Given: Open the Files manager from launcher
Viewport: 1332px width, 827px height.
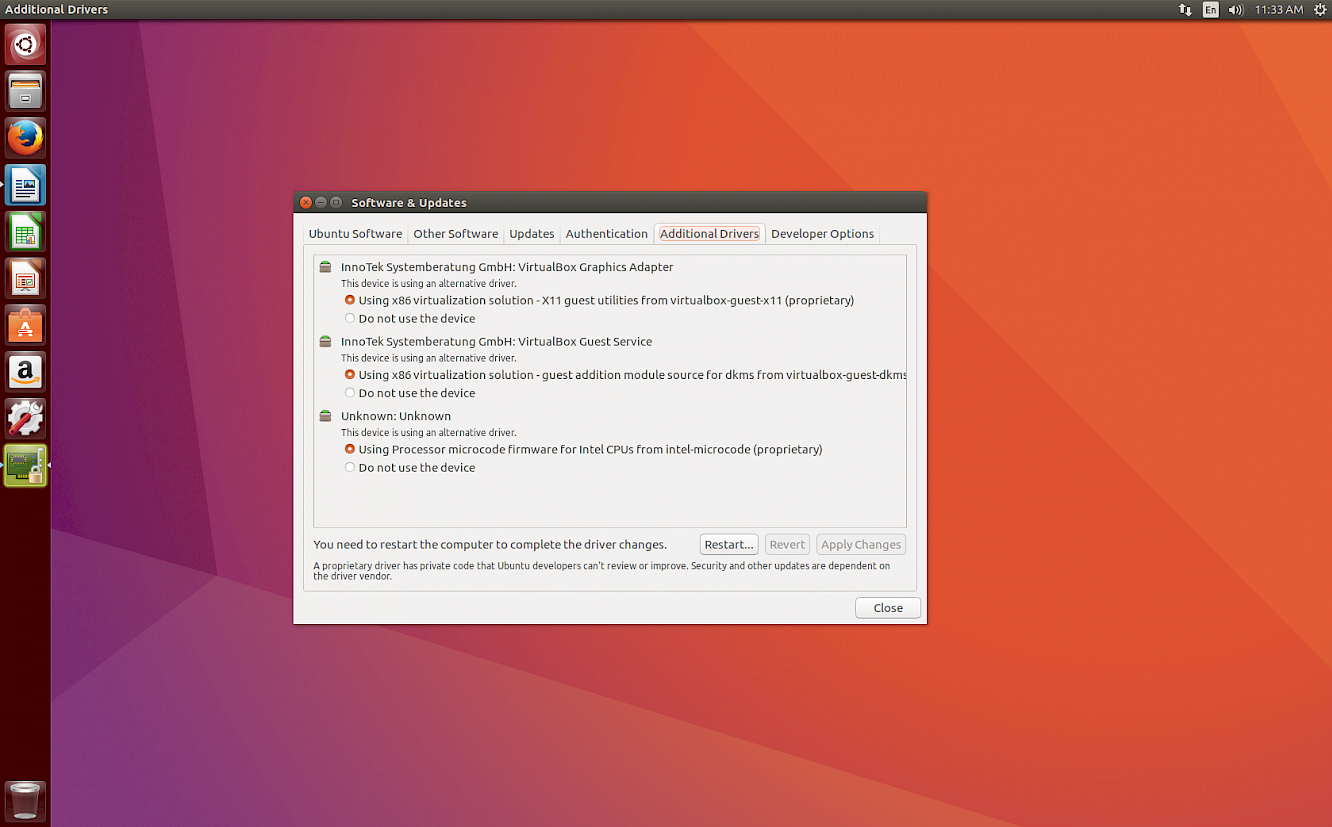Looking at the screenshot, I should coord(25,91).
